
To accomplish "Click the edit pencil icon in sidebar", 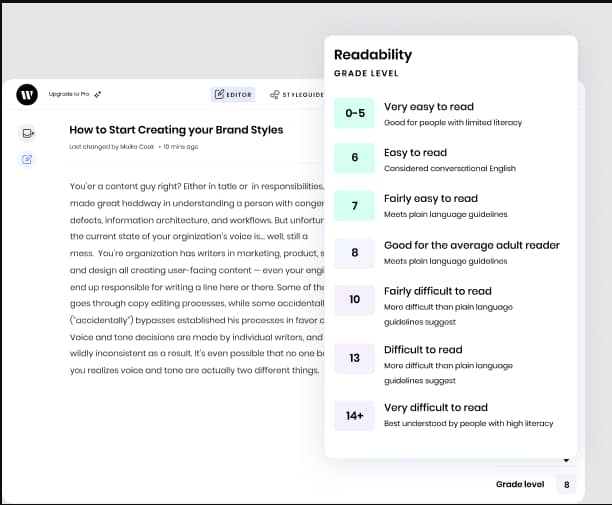I will tap(28, 159).
